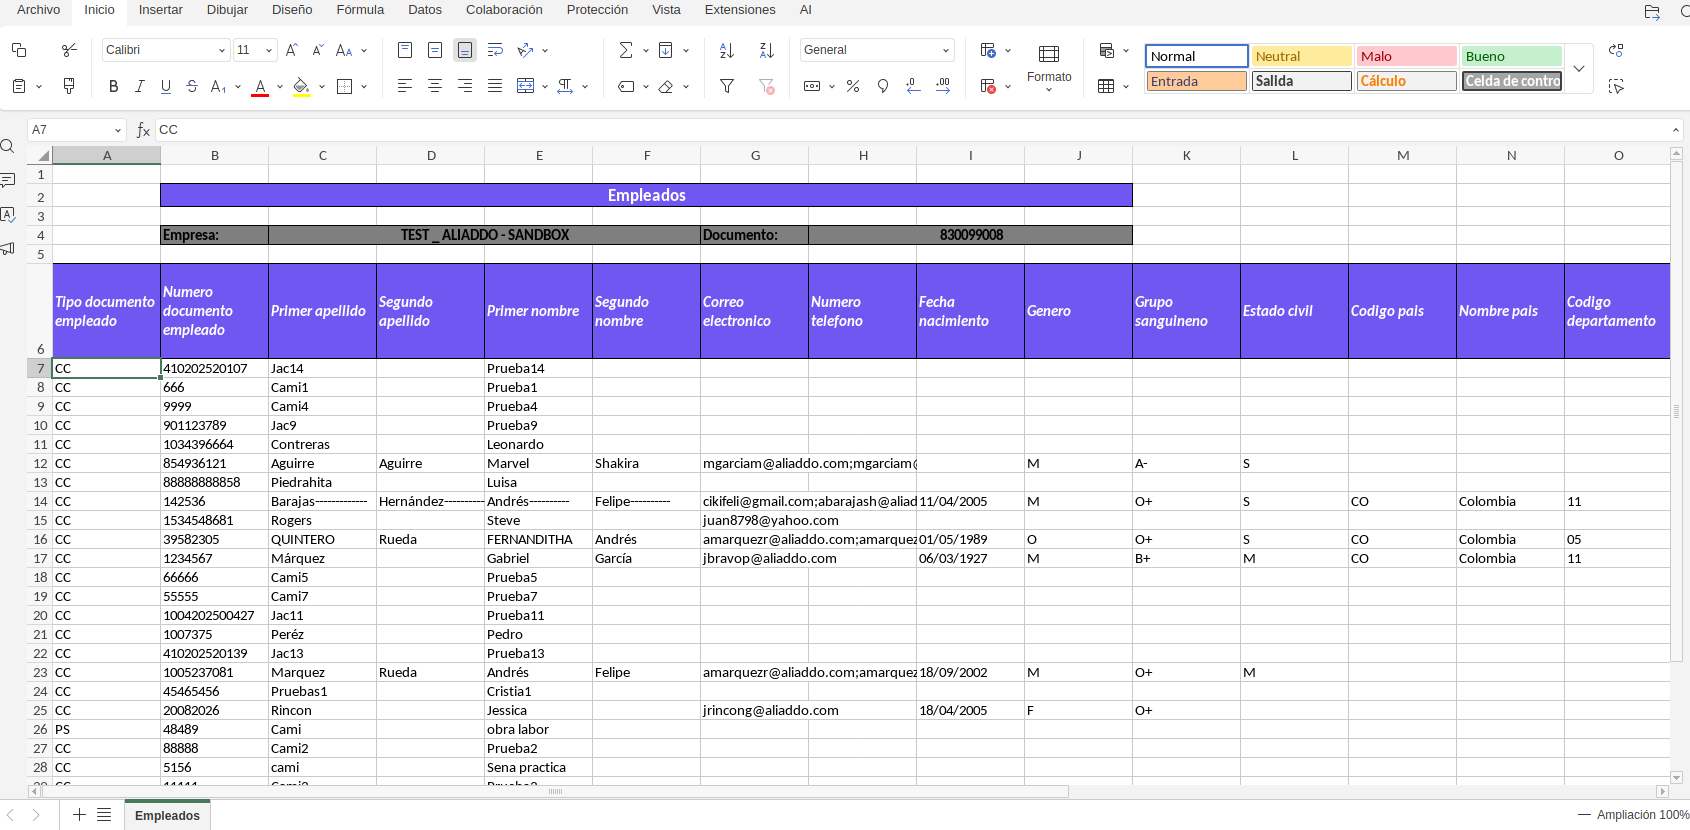The image size is (1690, 830).
Task: Switch to the Insertar tab
Action: coord(161,10)
